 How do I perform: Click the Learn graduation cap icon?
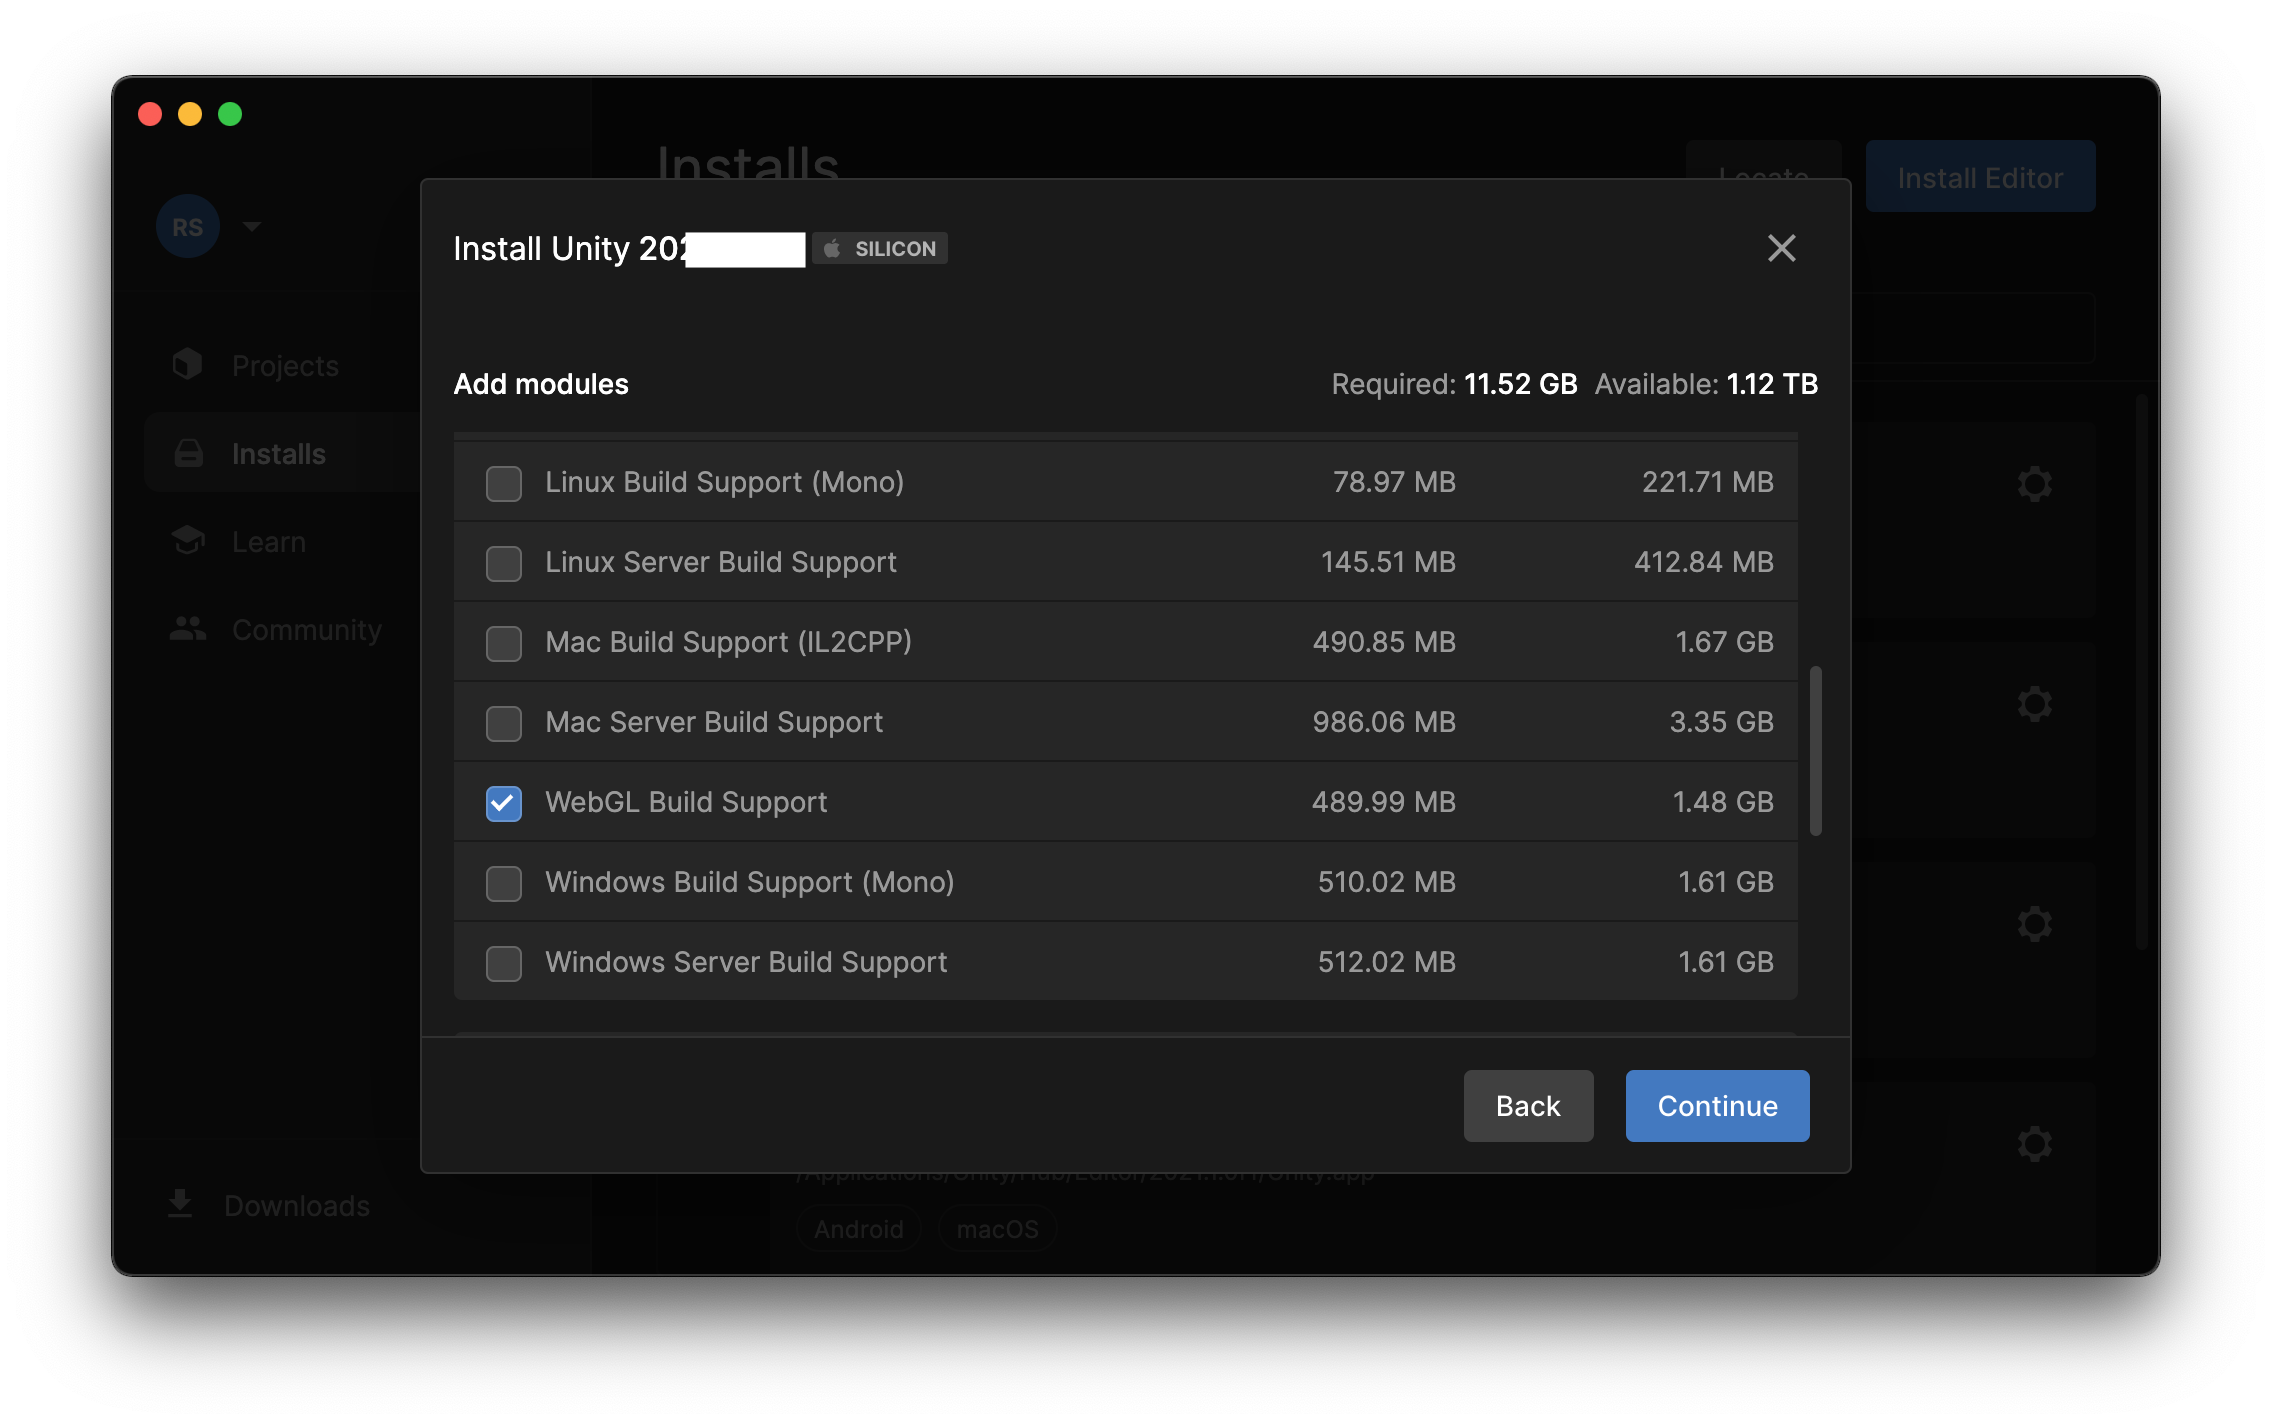(187, 541)
